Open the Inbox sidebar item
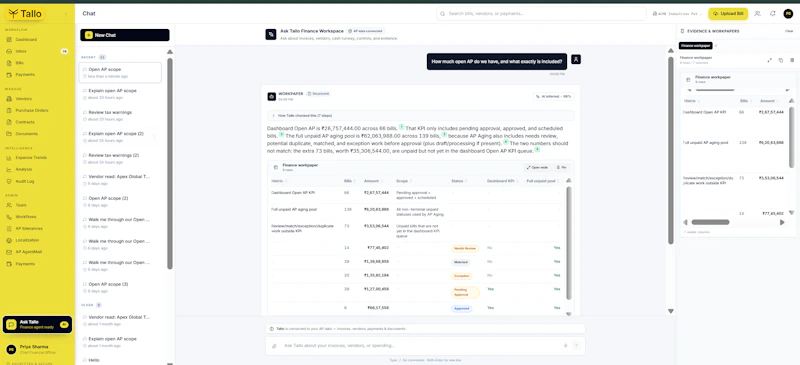 (36, 51)
